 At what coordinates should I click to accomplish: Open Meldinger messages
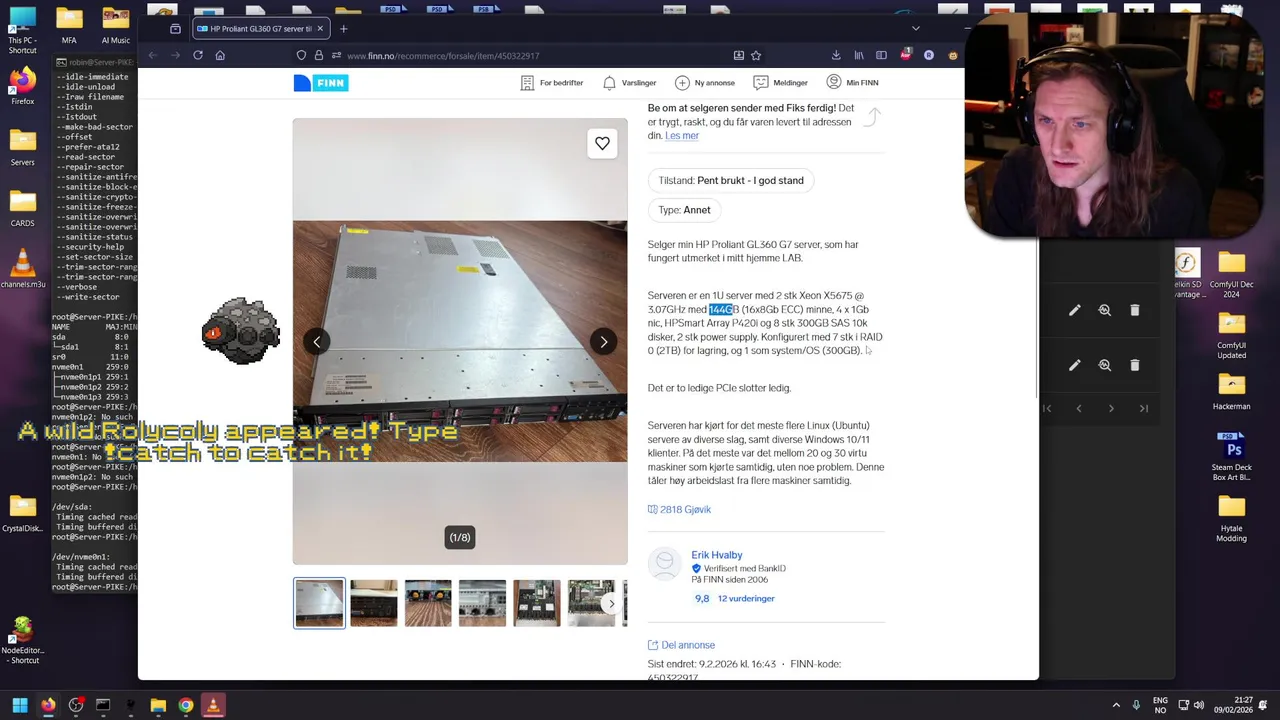(x=780, y=83)
